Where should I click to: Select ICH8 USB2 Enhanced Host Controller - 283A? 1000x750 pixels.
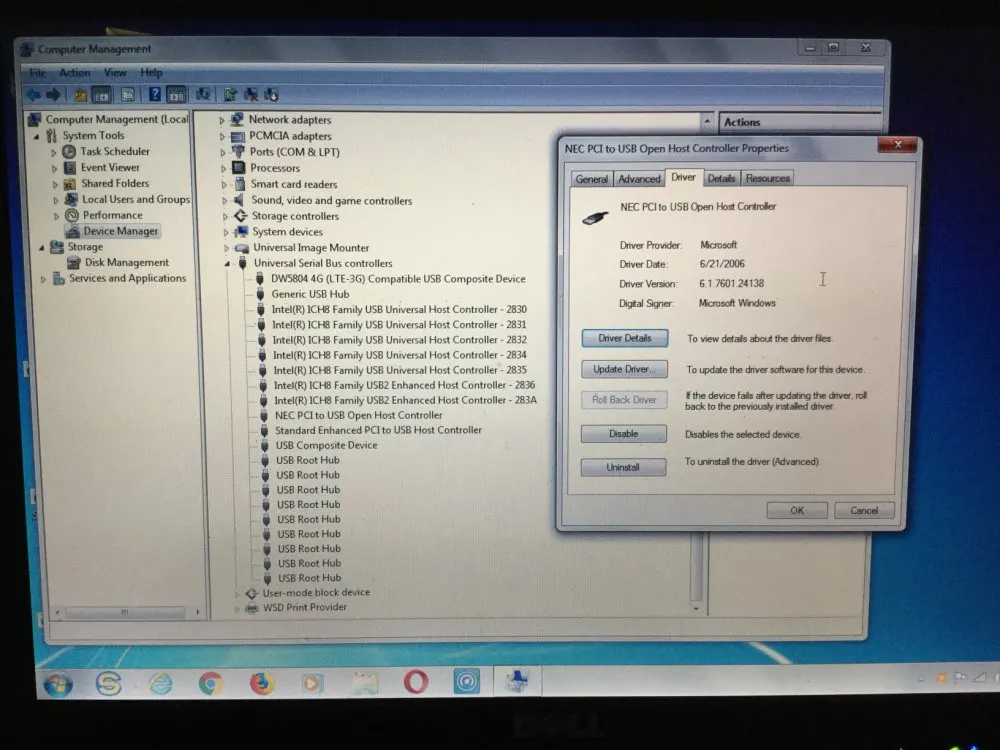(406, 401)
